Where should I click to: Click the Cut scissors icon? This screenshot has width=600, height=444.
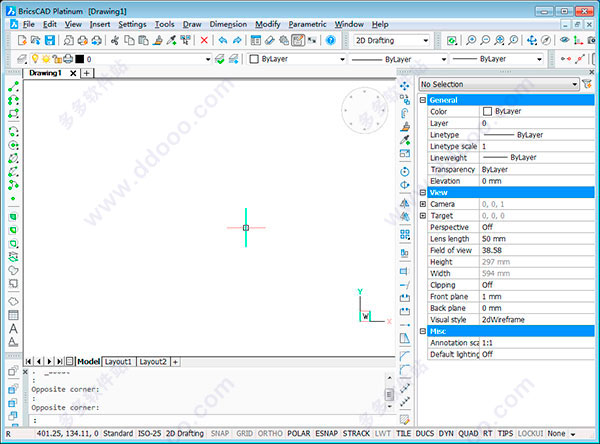[114, 40]
